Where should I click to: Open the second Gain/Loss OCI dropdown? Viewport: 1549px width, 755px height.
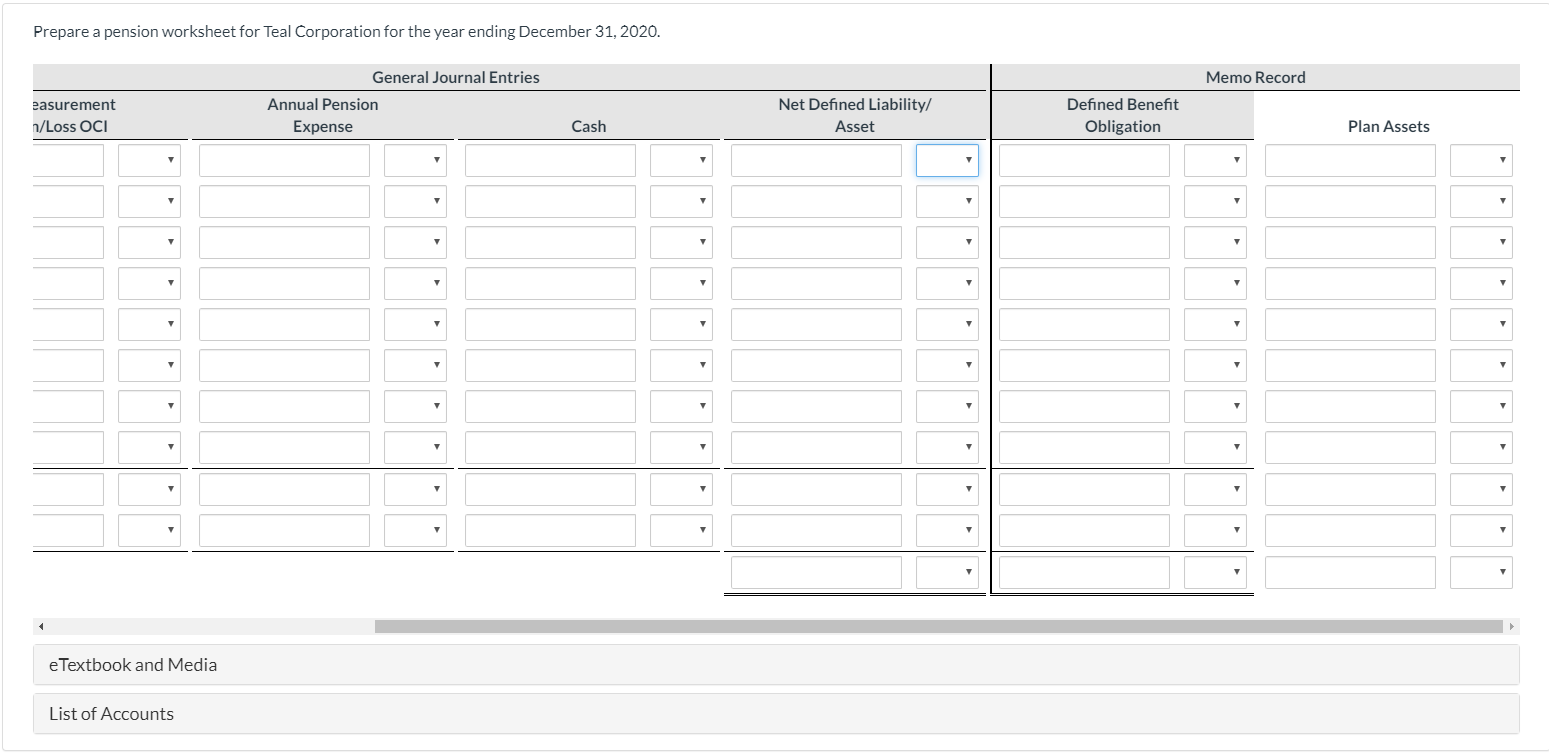coord(148,200)
